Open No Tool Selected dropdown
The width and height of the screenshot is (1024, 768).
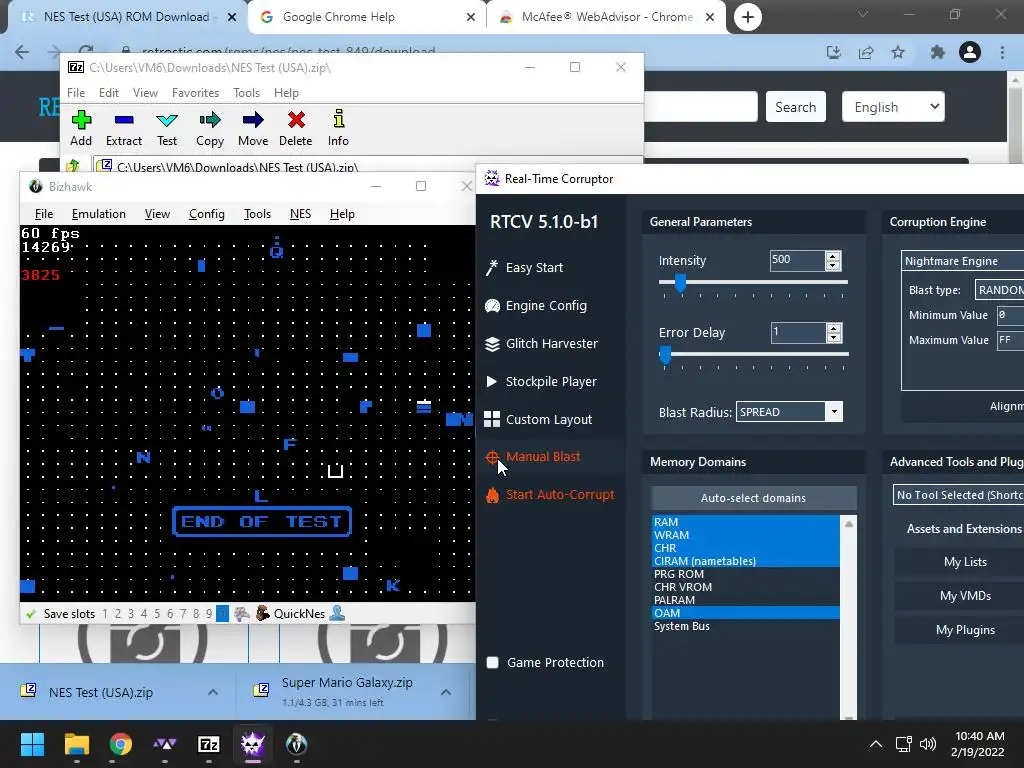tap(958, 494)
